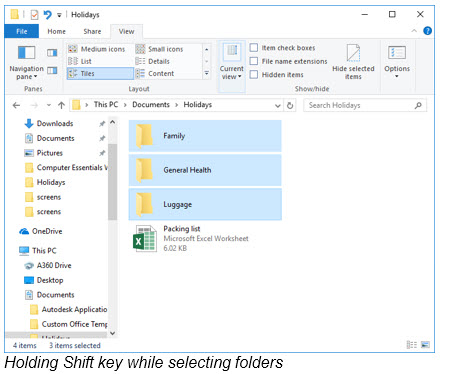Image resolution: width=458 pixels, height=374 pixels.
Task: Open A360 Drive in navigation pane
Action: (48, 265)
